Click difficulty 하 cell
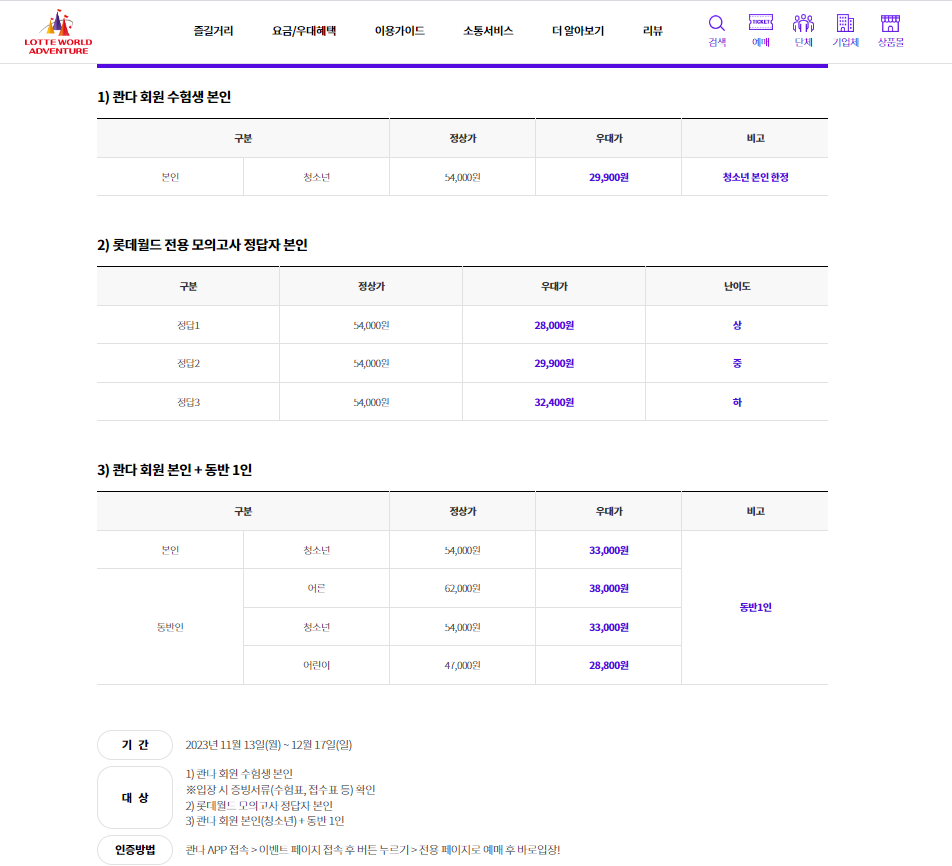Image resolution: width=952 pixels, height=866 pixels. 737,402
